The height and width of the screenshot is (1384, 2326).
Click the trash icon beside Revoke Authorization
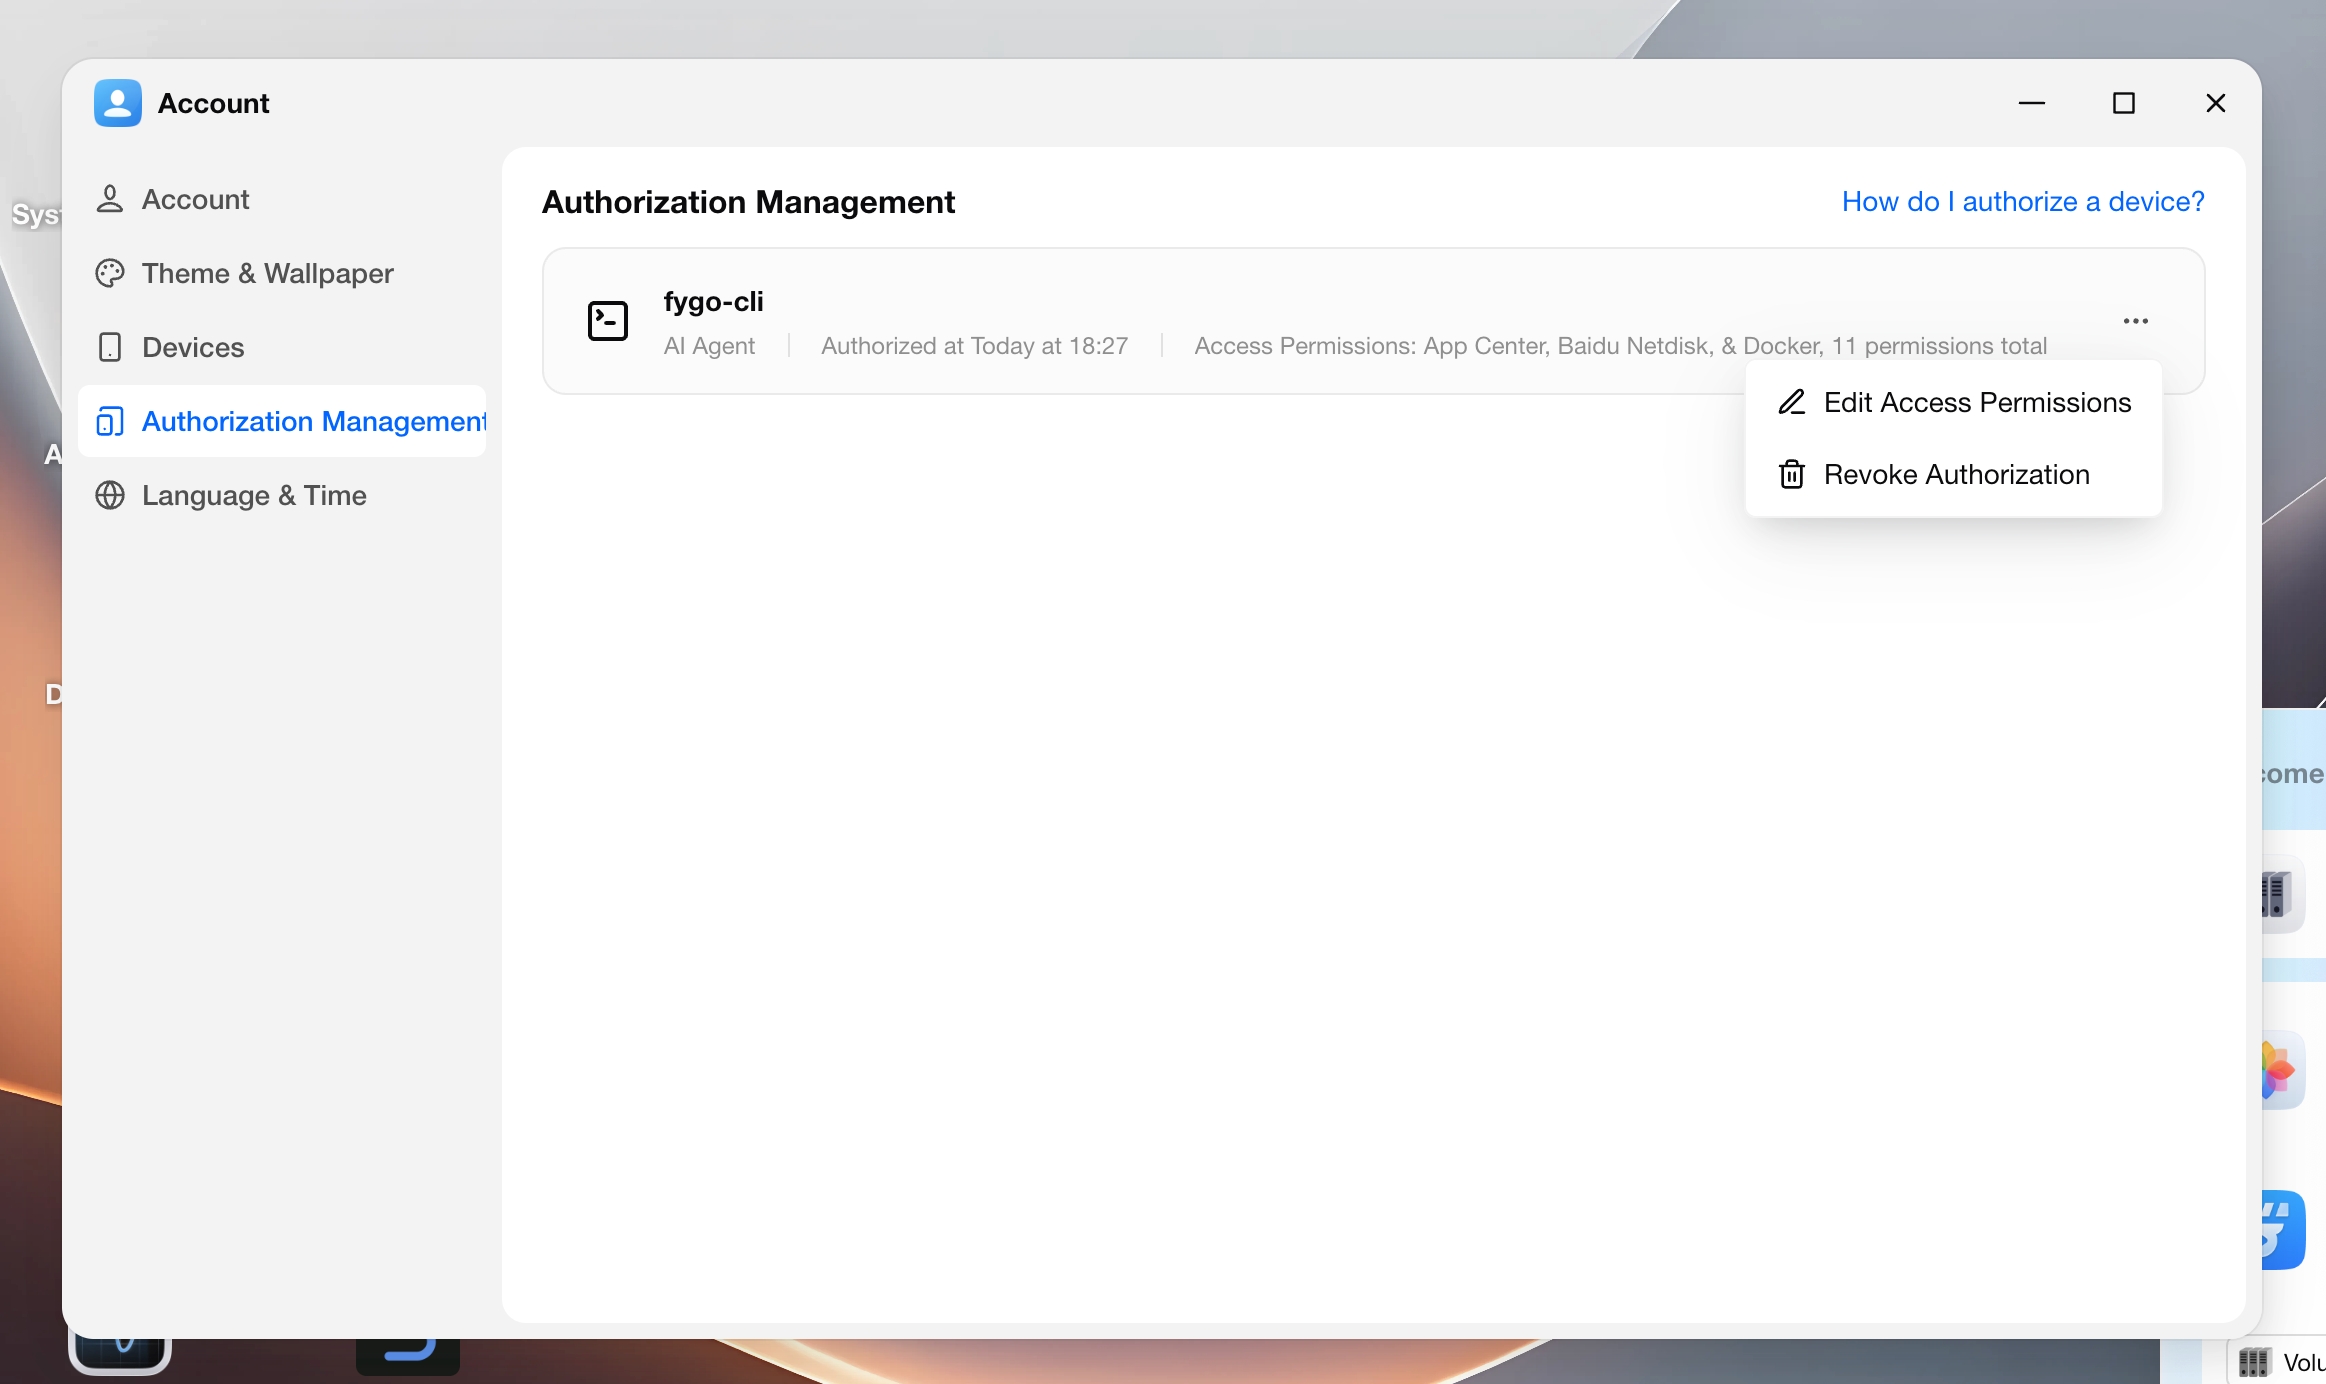(x=1792, y=474)
